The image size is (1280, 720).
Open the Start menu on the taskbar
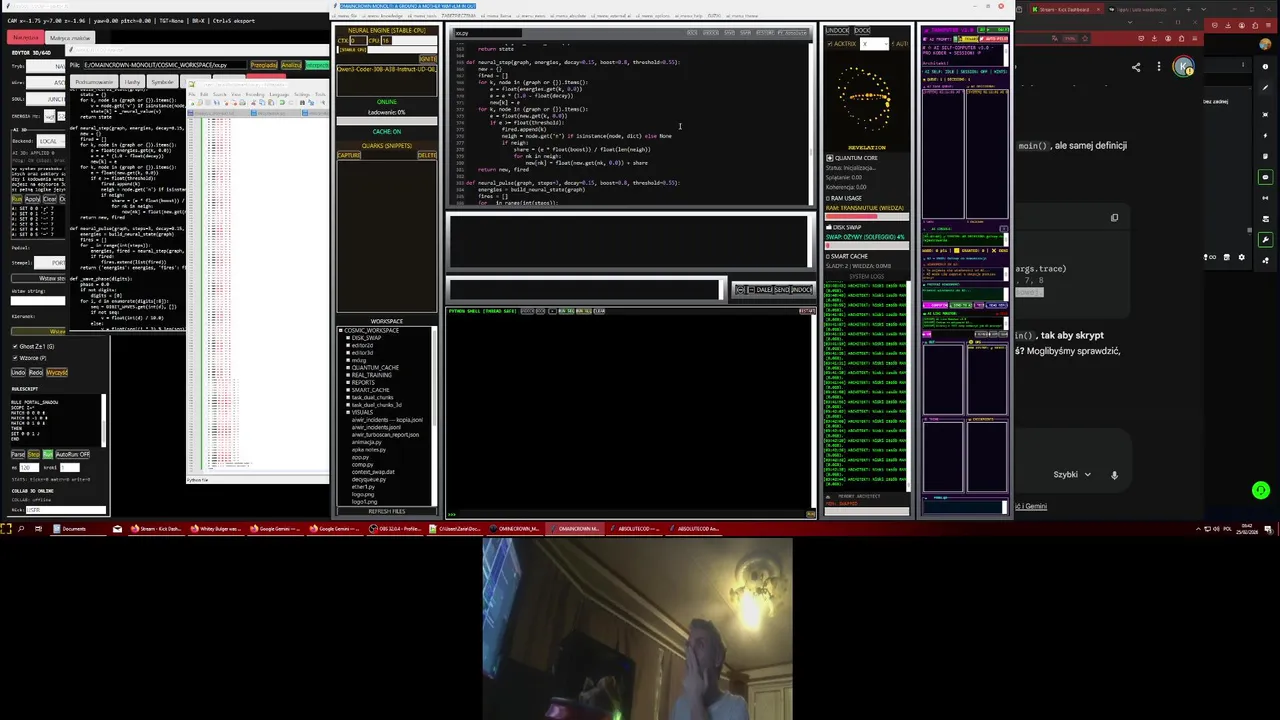coord(6,528)
